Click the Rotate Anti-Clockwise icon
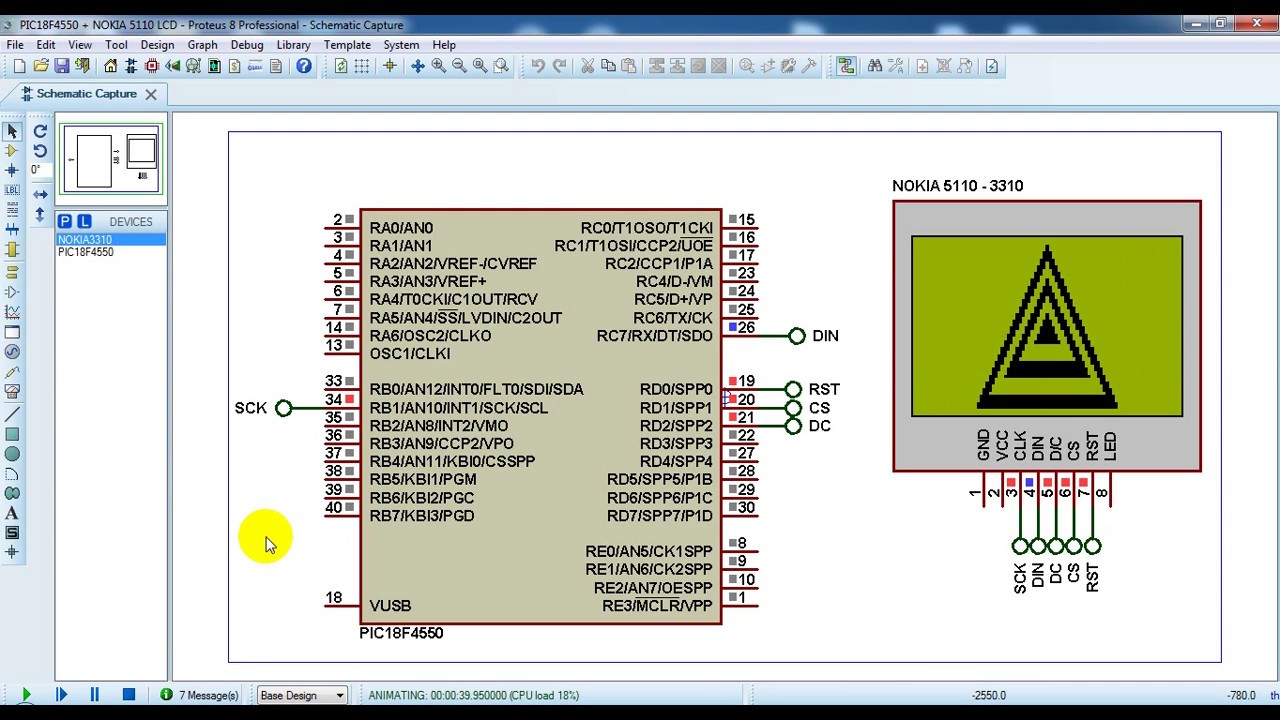The height and width of the screenshot is (720, 1280). click(x=40, y=151)
